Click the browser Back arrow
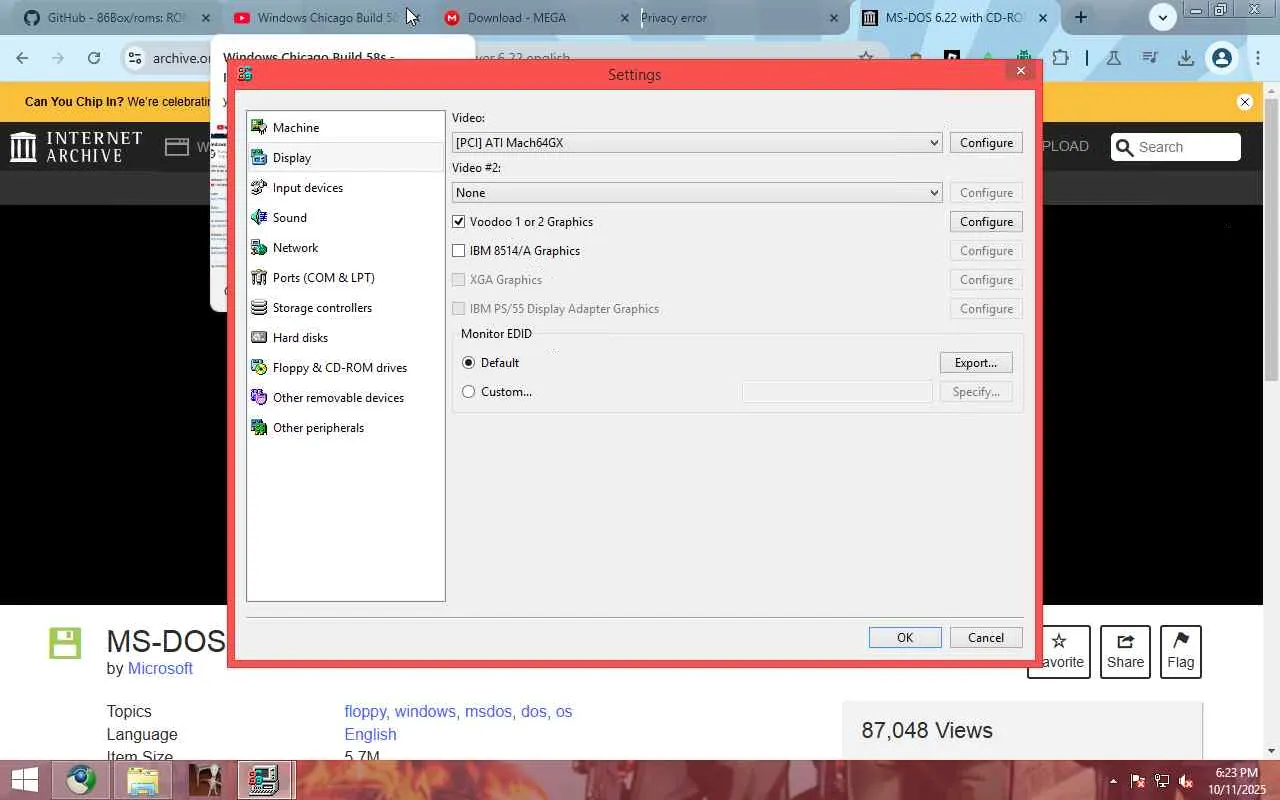 [22, 58]
